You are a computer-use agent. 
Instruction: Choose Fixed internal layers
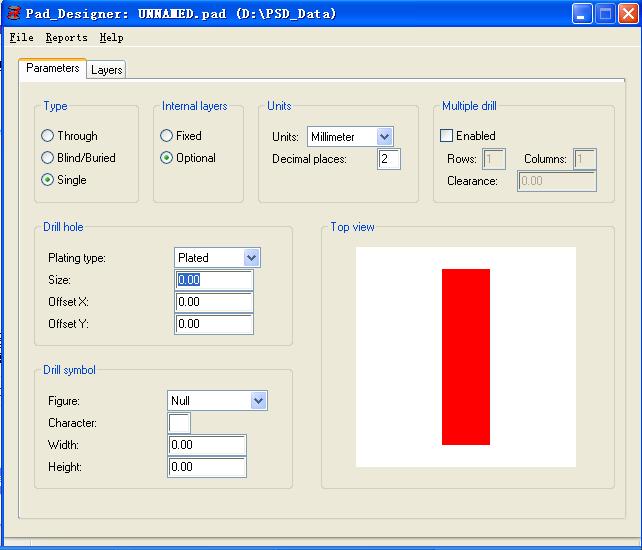pos(181,136)
